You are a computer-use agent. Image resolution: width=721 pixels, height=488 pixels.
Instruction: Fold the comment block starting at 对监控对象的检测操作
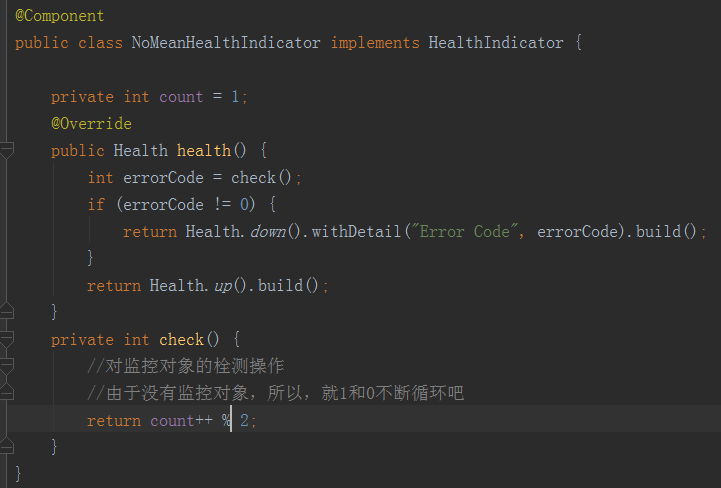pos(6,366)
